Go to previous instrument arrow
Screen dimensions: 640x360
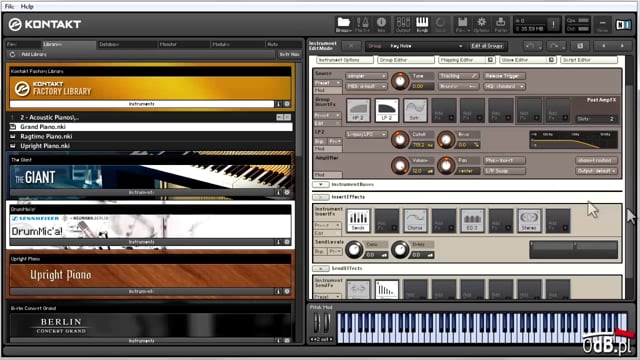(604, 46)
